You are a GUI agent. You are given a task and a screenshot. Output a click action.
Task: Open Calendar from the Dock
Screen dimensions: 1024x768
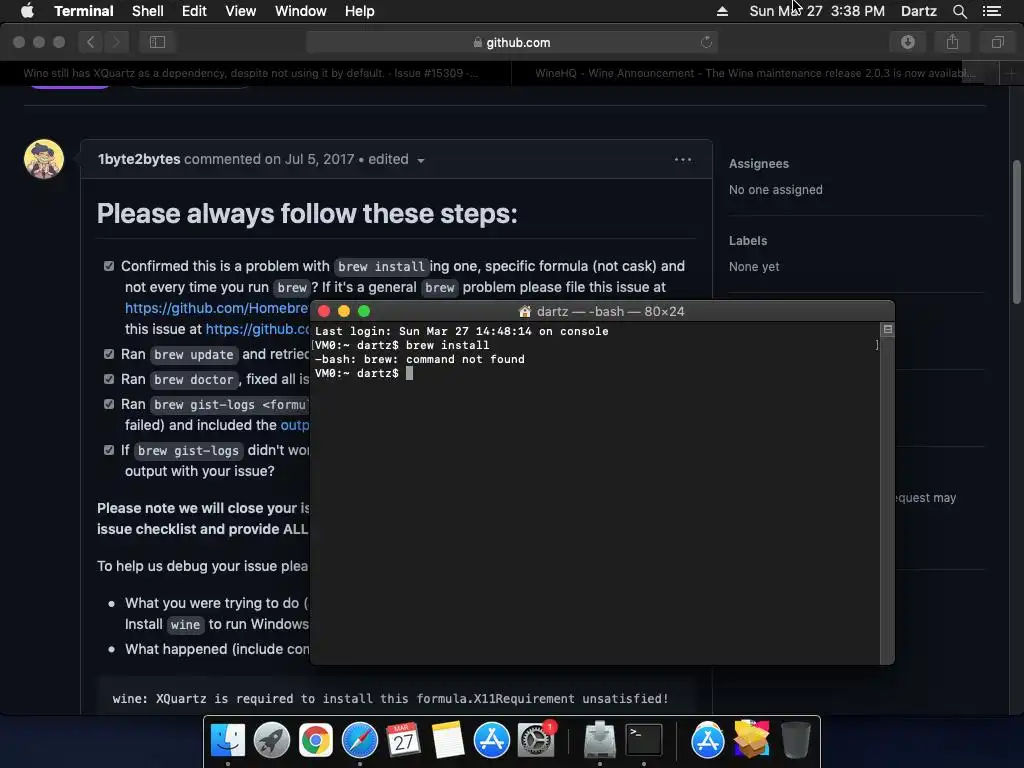[403, 740]
